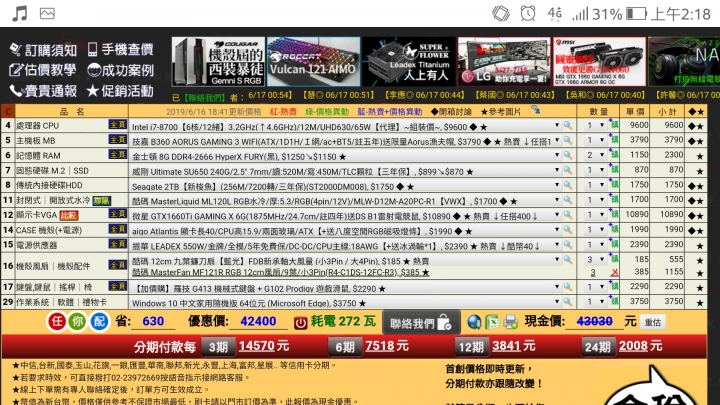Open MSI GTX 1660 graphics card banner
Image resolution: width=720 pixels, height=405 pixels.
pos(600,62)
